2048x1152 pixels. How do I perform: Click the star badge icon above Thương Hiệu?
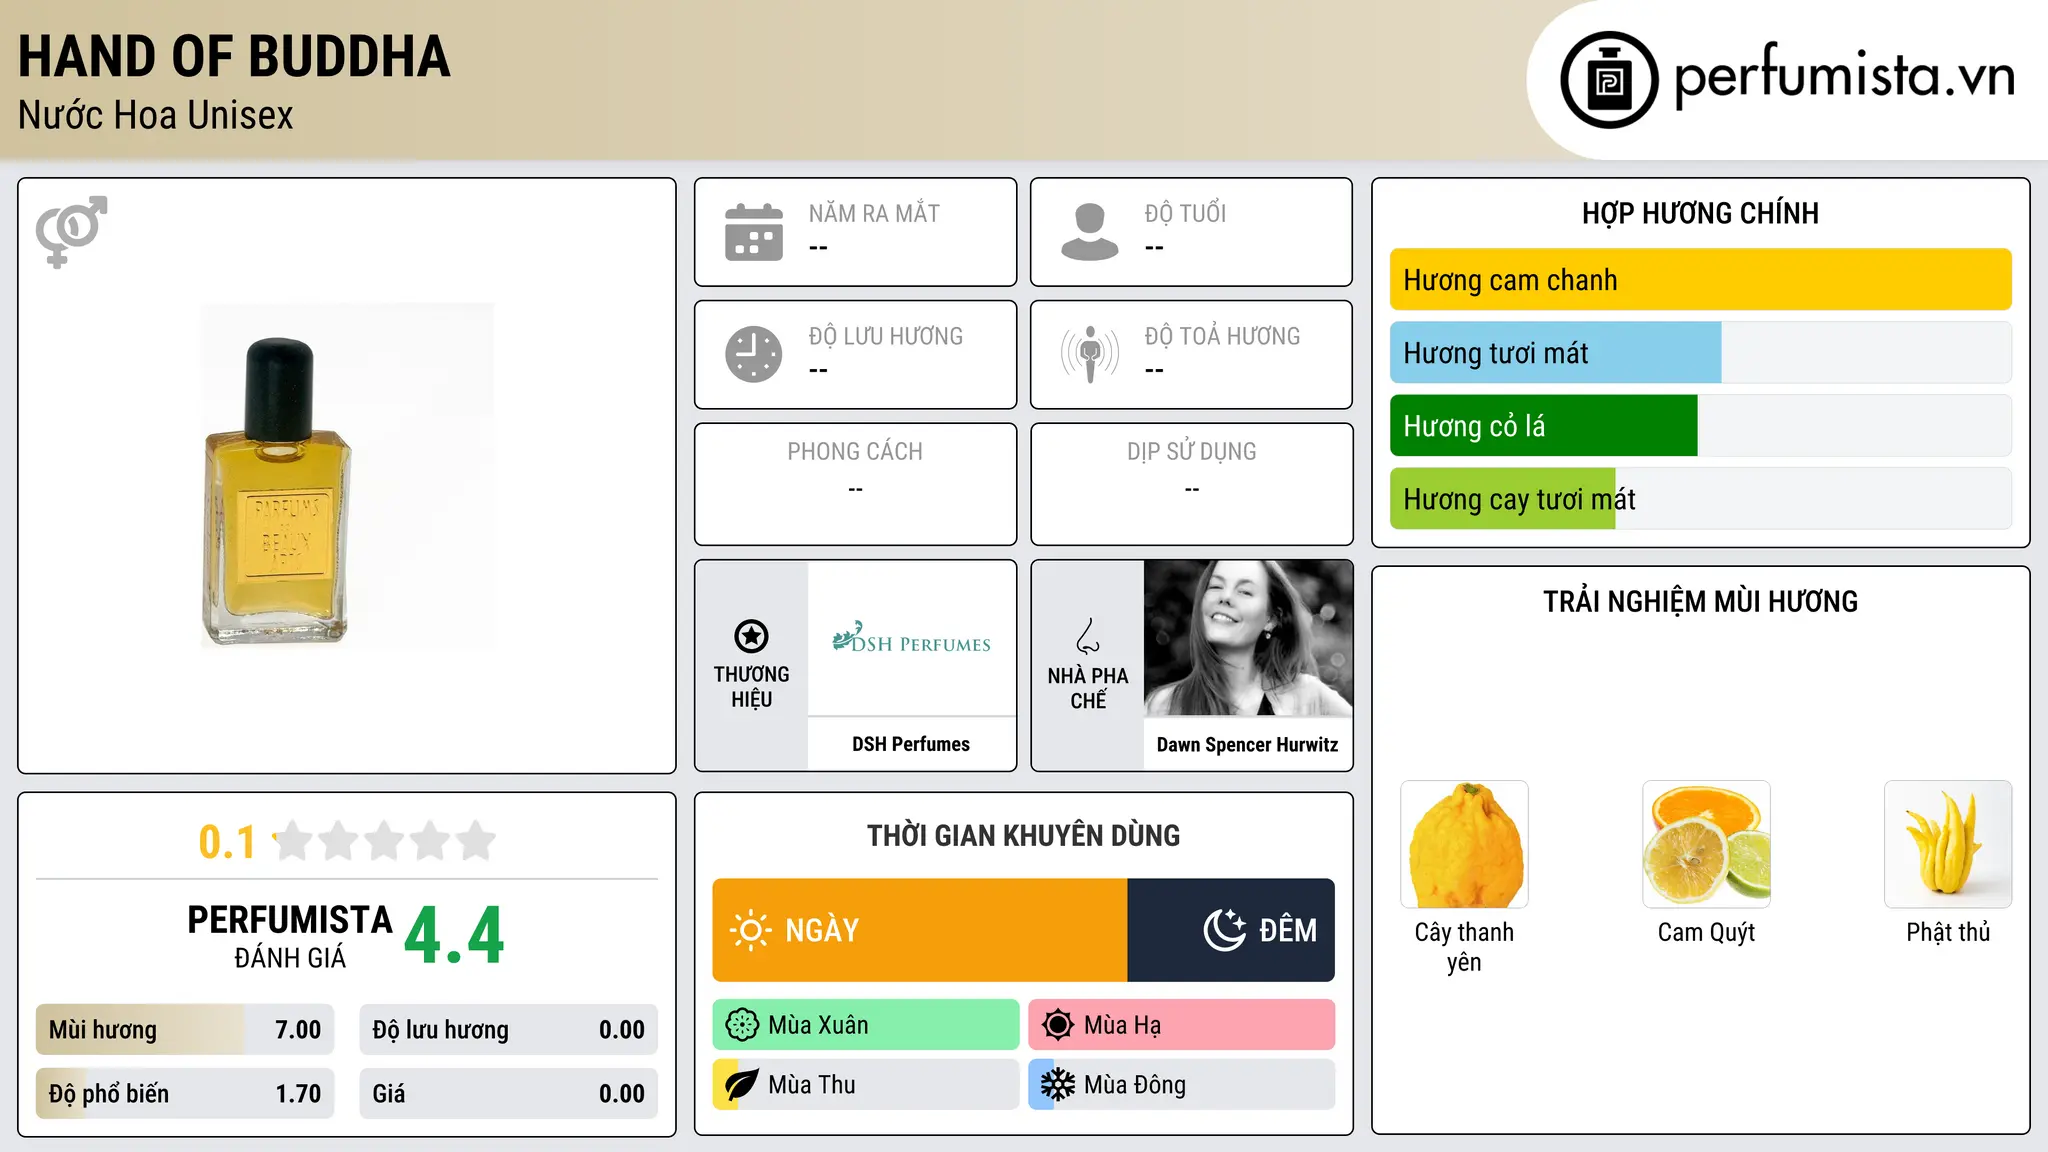[x=751, y=636]
